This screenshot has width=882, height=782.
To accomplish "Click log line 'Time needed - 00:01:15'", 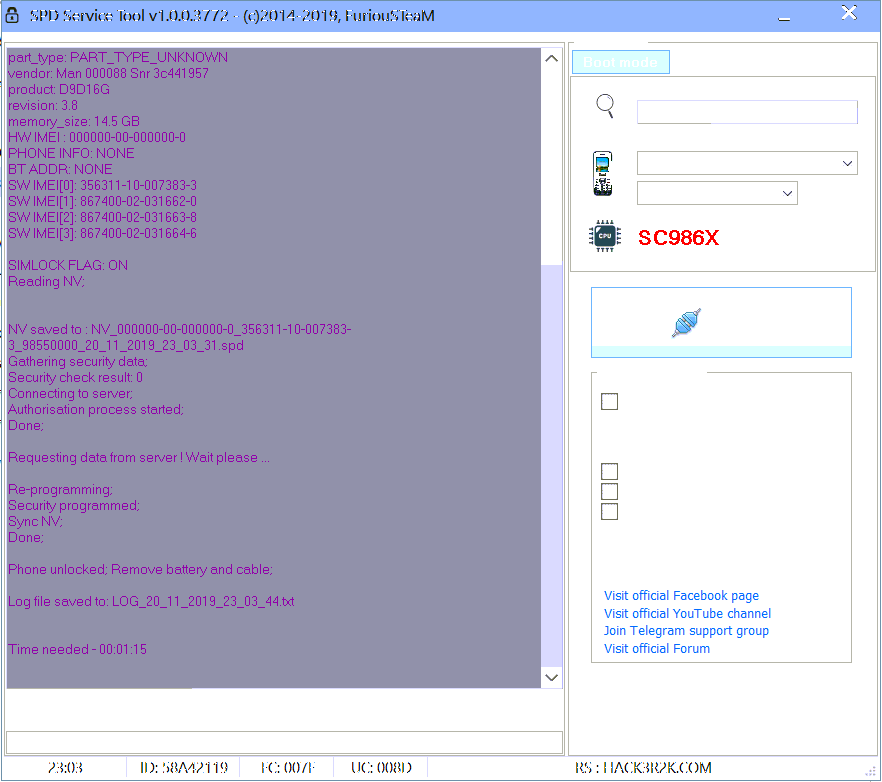I will point(77,650).
